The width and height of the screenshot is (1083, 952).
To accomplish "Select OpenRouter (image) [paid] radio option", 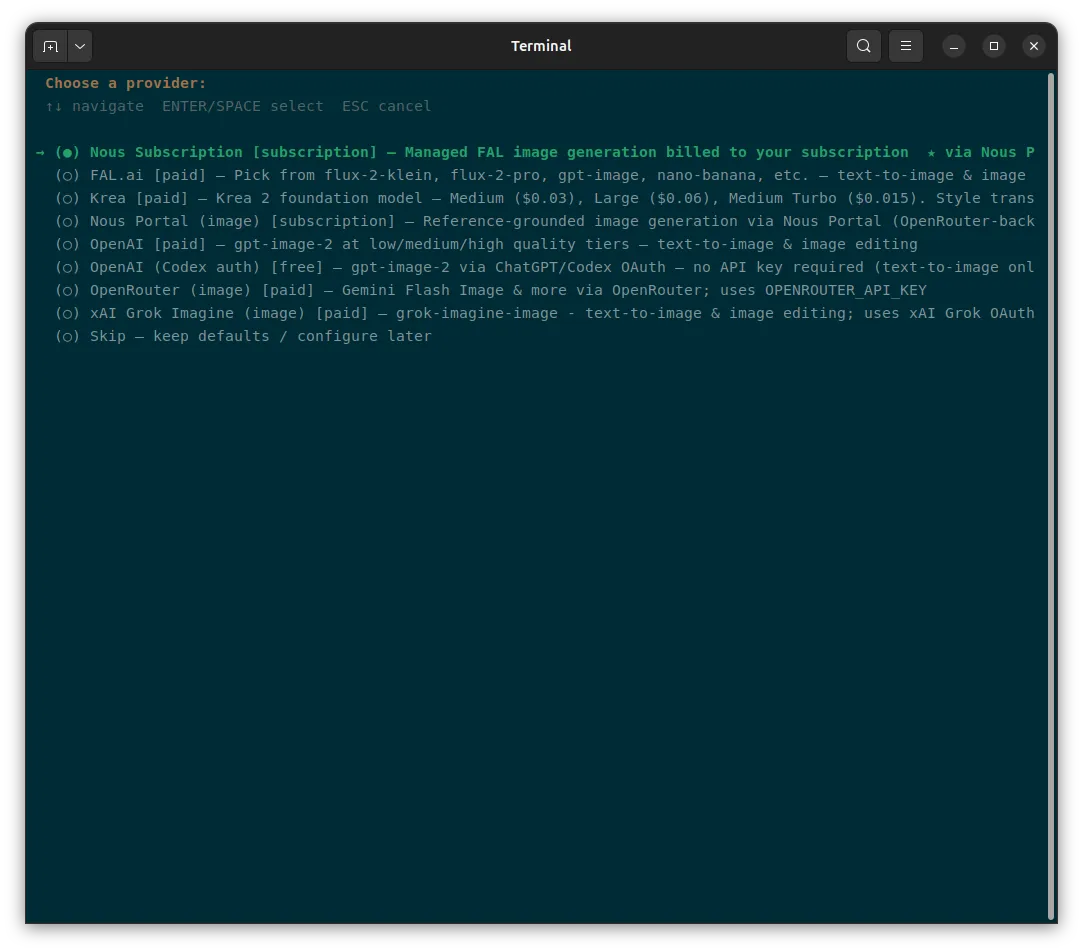I will click(x=67, y=291).
